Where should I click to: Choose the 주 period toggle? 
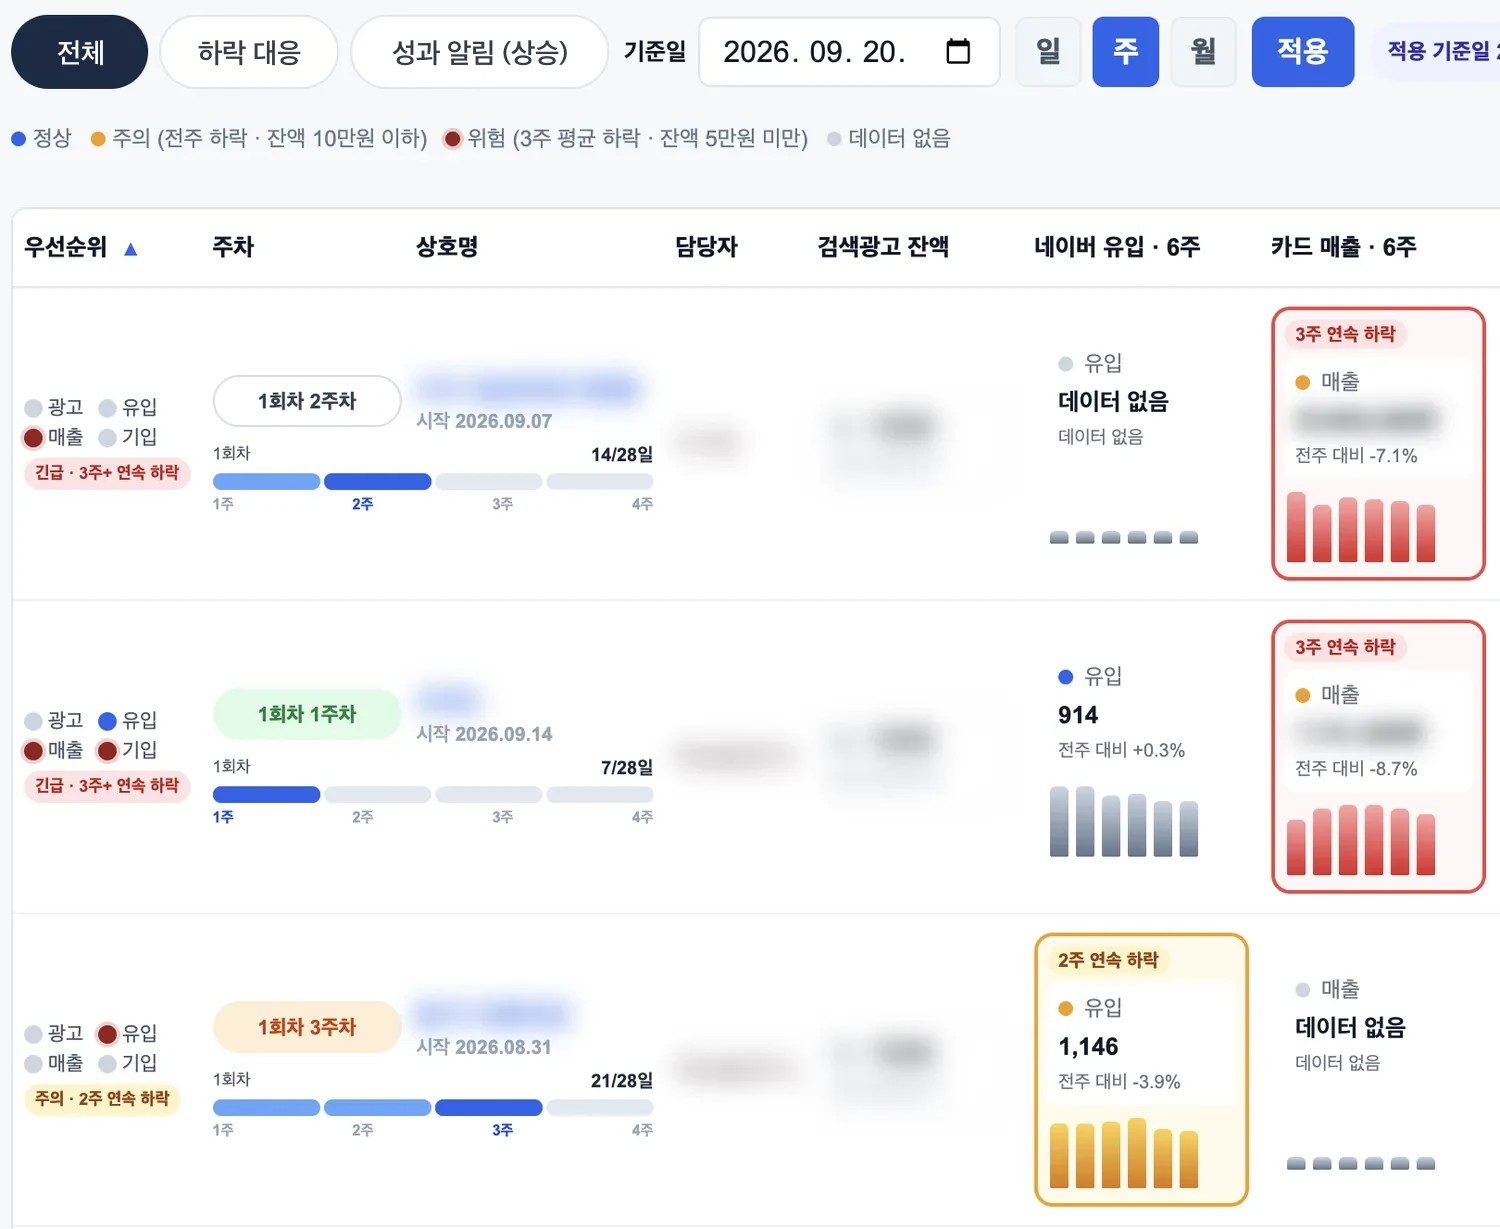pyautogui.click(x=1126, y=52)
